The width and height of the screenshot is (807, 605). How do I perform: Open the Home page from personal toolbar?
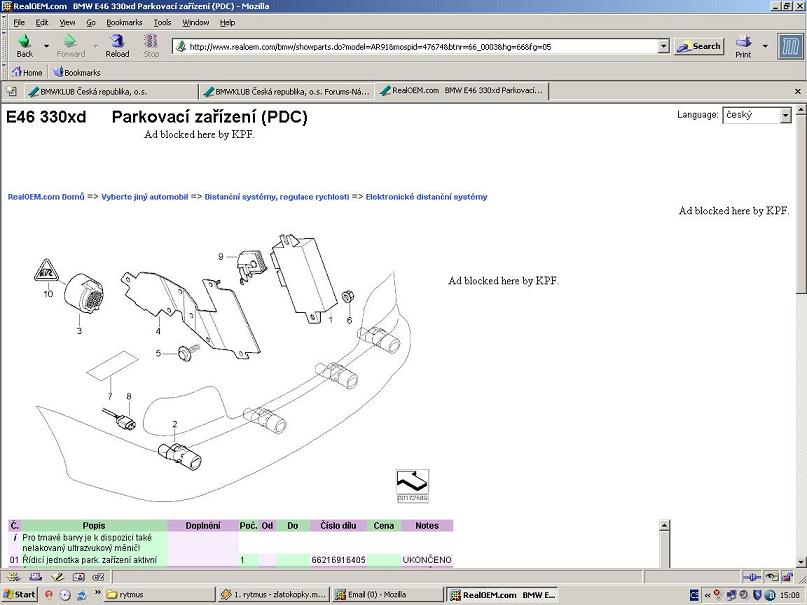(27, 73)
